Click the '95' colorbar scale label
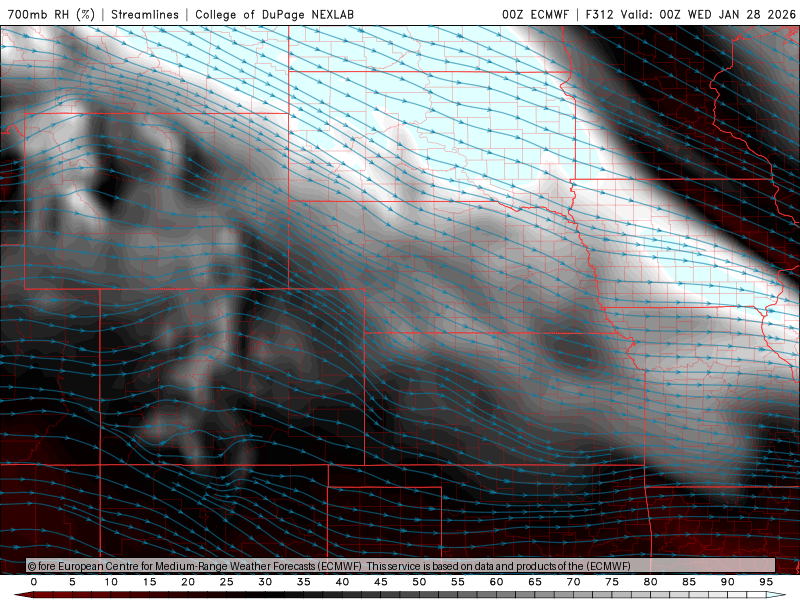Screen dimensions: 800x600 click(x=766, y=582)
